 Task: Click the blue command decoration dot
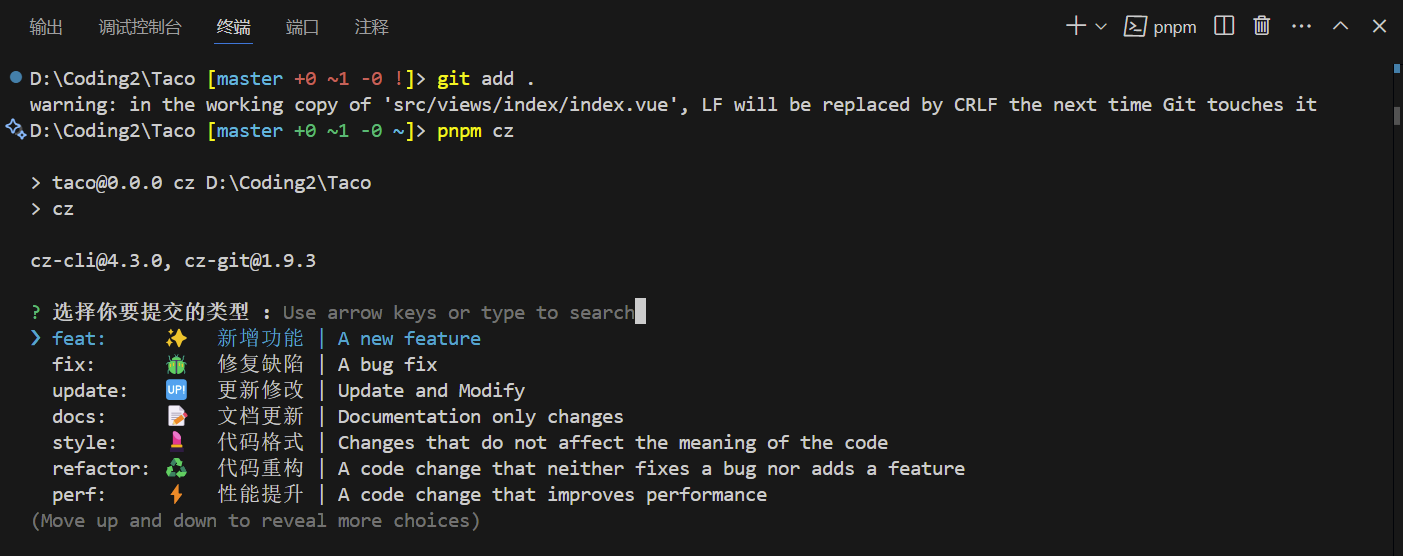(x=15, y=78)
